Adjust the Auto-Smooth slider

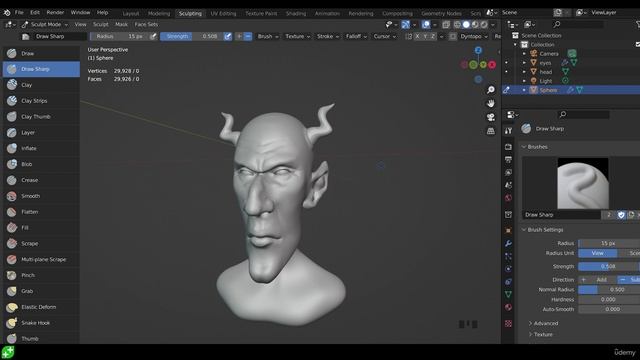click(x=609, y=309)
